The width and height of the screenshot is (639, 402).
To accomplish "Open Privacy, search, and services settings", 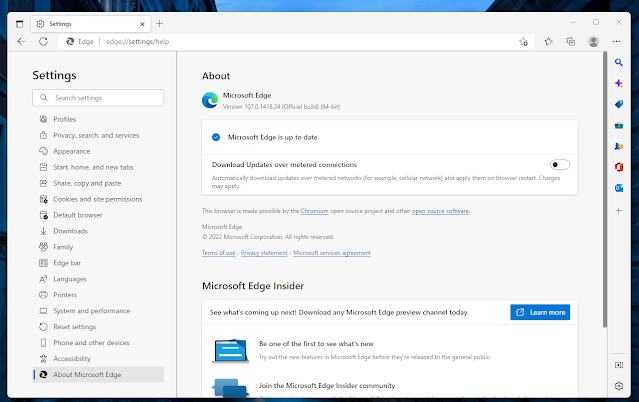I will (96, 135).
